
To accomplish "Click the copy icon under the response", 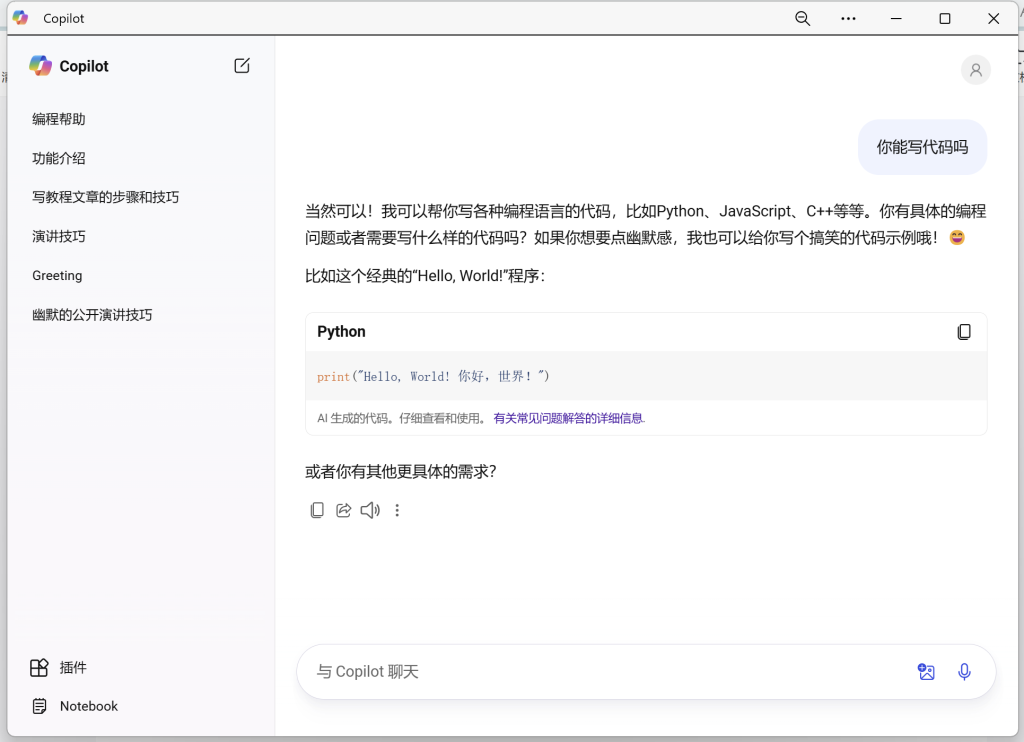I will pos(317,510).
